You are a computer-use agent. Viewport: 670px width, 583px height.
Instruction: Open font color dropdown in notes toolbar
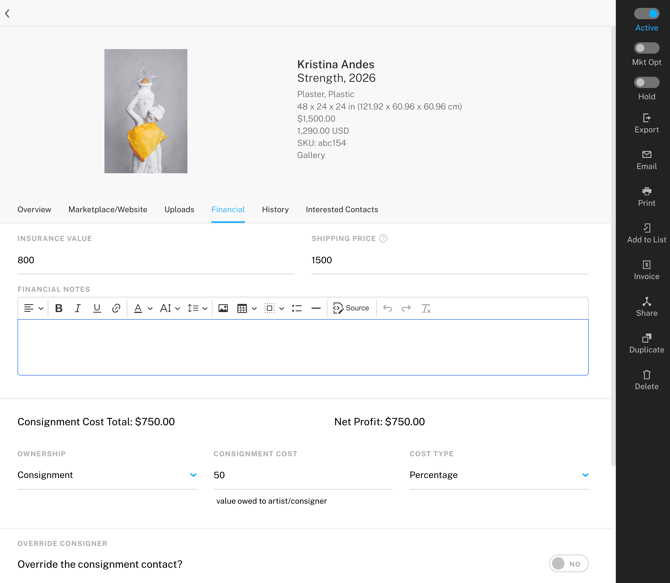point(143,308)
